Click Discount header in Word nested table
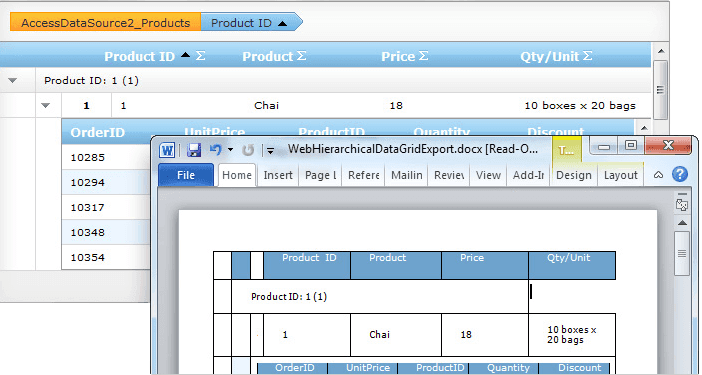The width and height of the screenshot is (702, 375). 574,368
